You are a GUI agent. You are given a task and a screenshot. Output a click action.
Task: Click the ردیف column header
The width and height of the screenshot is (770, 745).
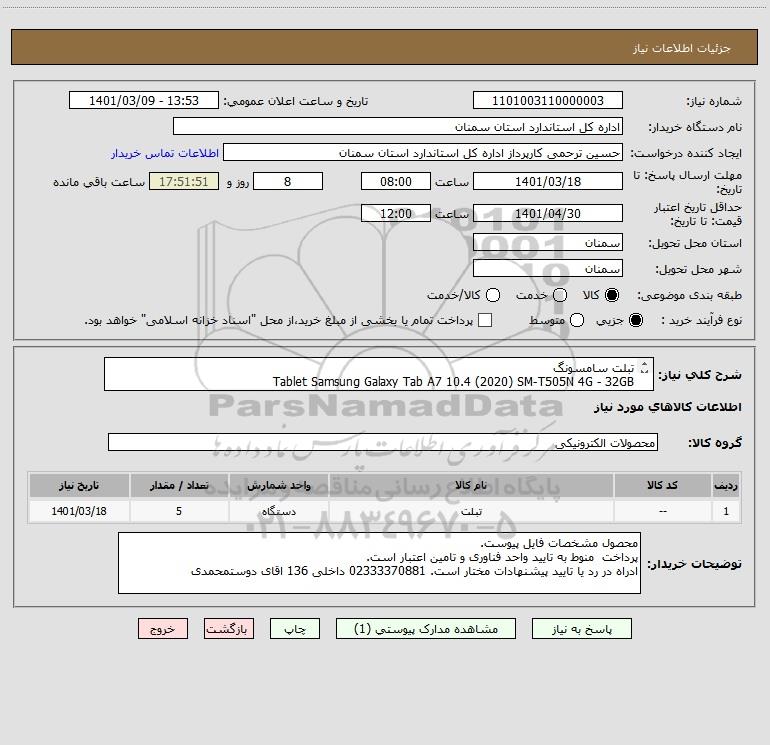pyautogui.click(x=726, y=485)
